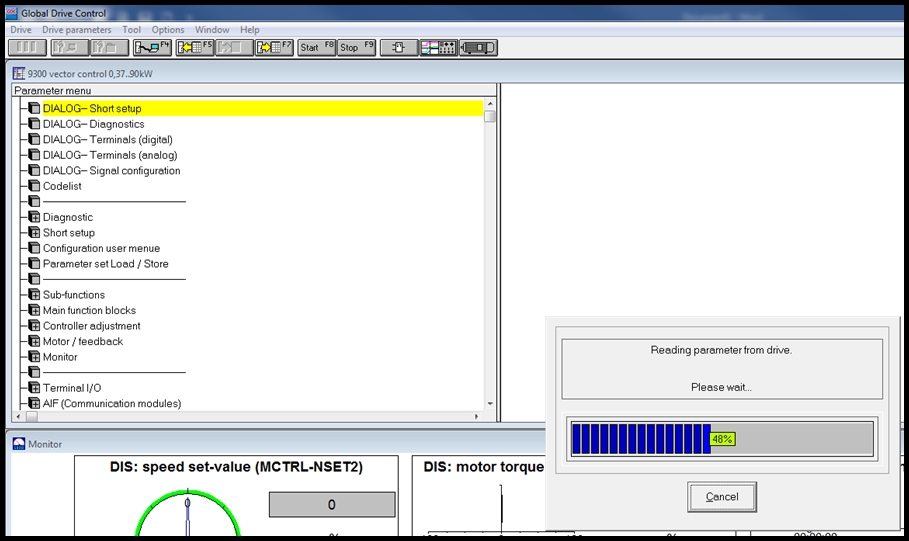
Task: Expand the Motor / feedback node
Action: [x=34, y=342]
